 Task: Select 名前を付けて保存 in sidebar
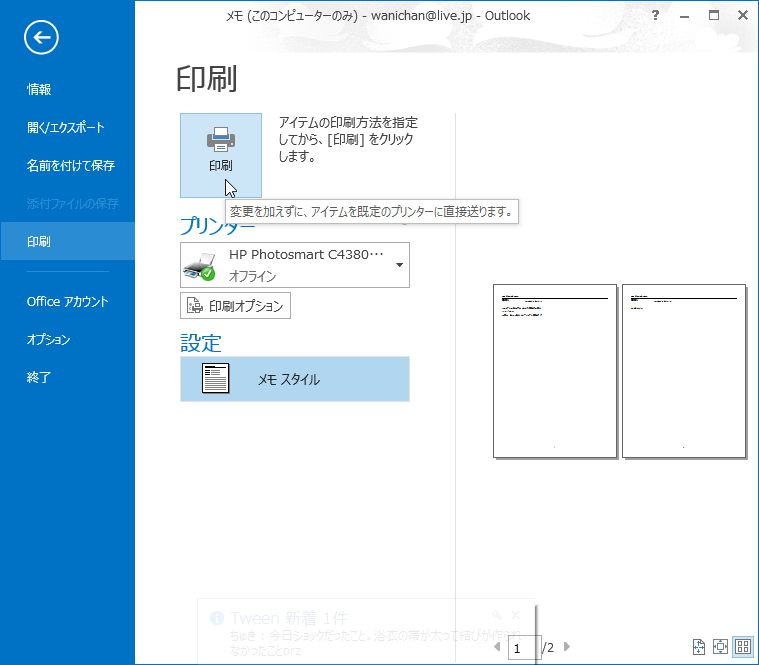71,166
